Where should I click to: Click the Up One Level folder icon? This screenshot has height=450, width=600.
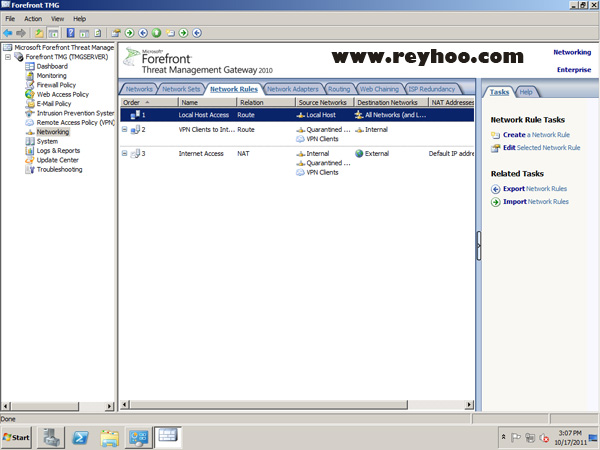(39, 33)
